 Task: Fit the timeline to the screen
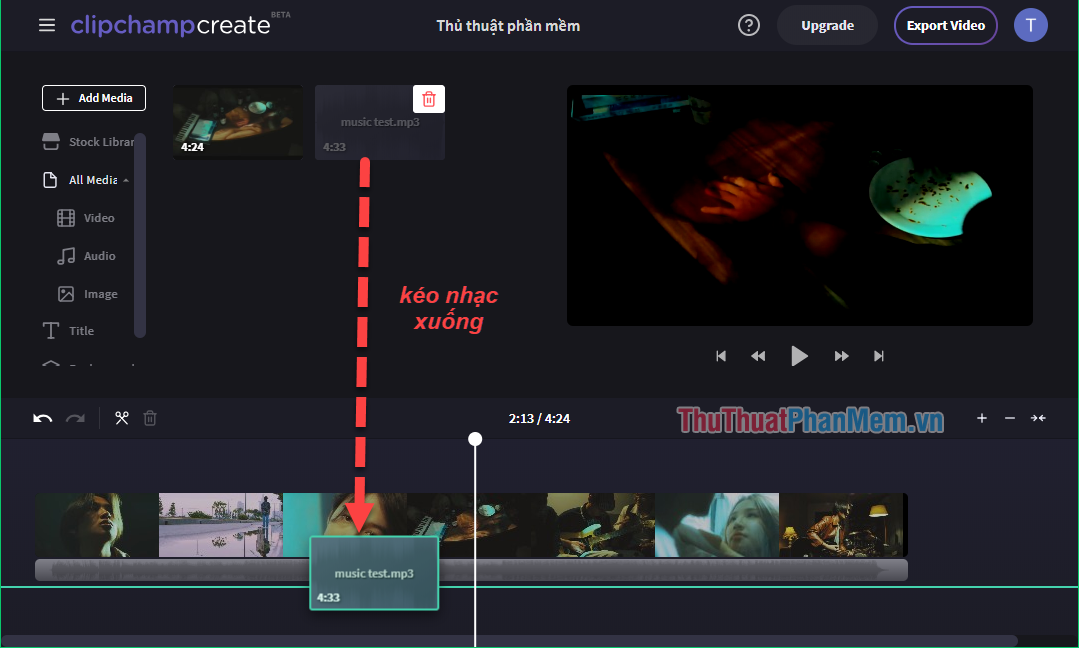1038,418
